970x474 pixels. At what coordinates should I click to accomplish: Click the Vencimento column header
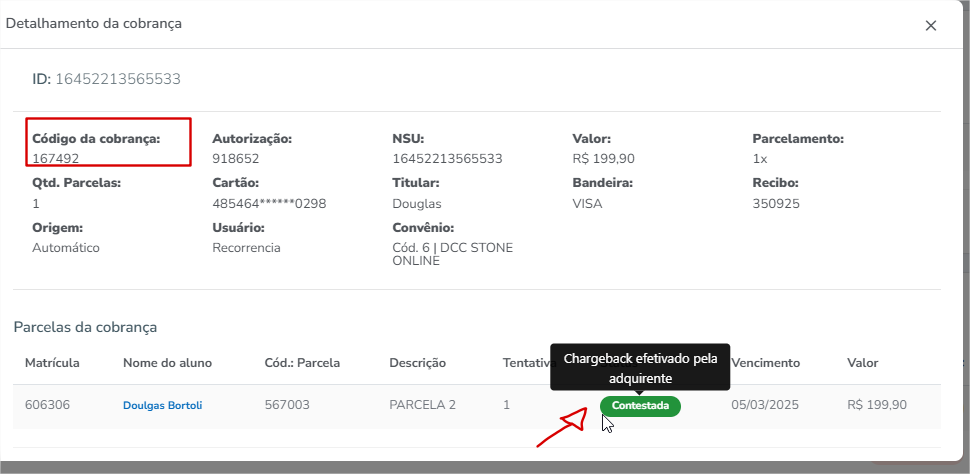(x=765, y=363)
